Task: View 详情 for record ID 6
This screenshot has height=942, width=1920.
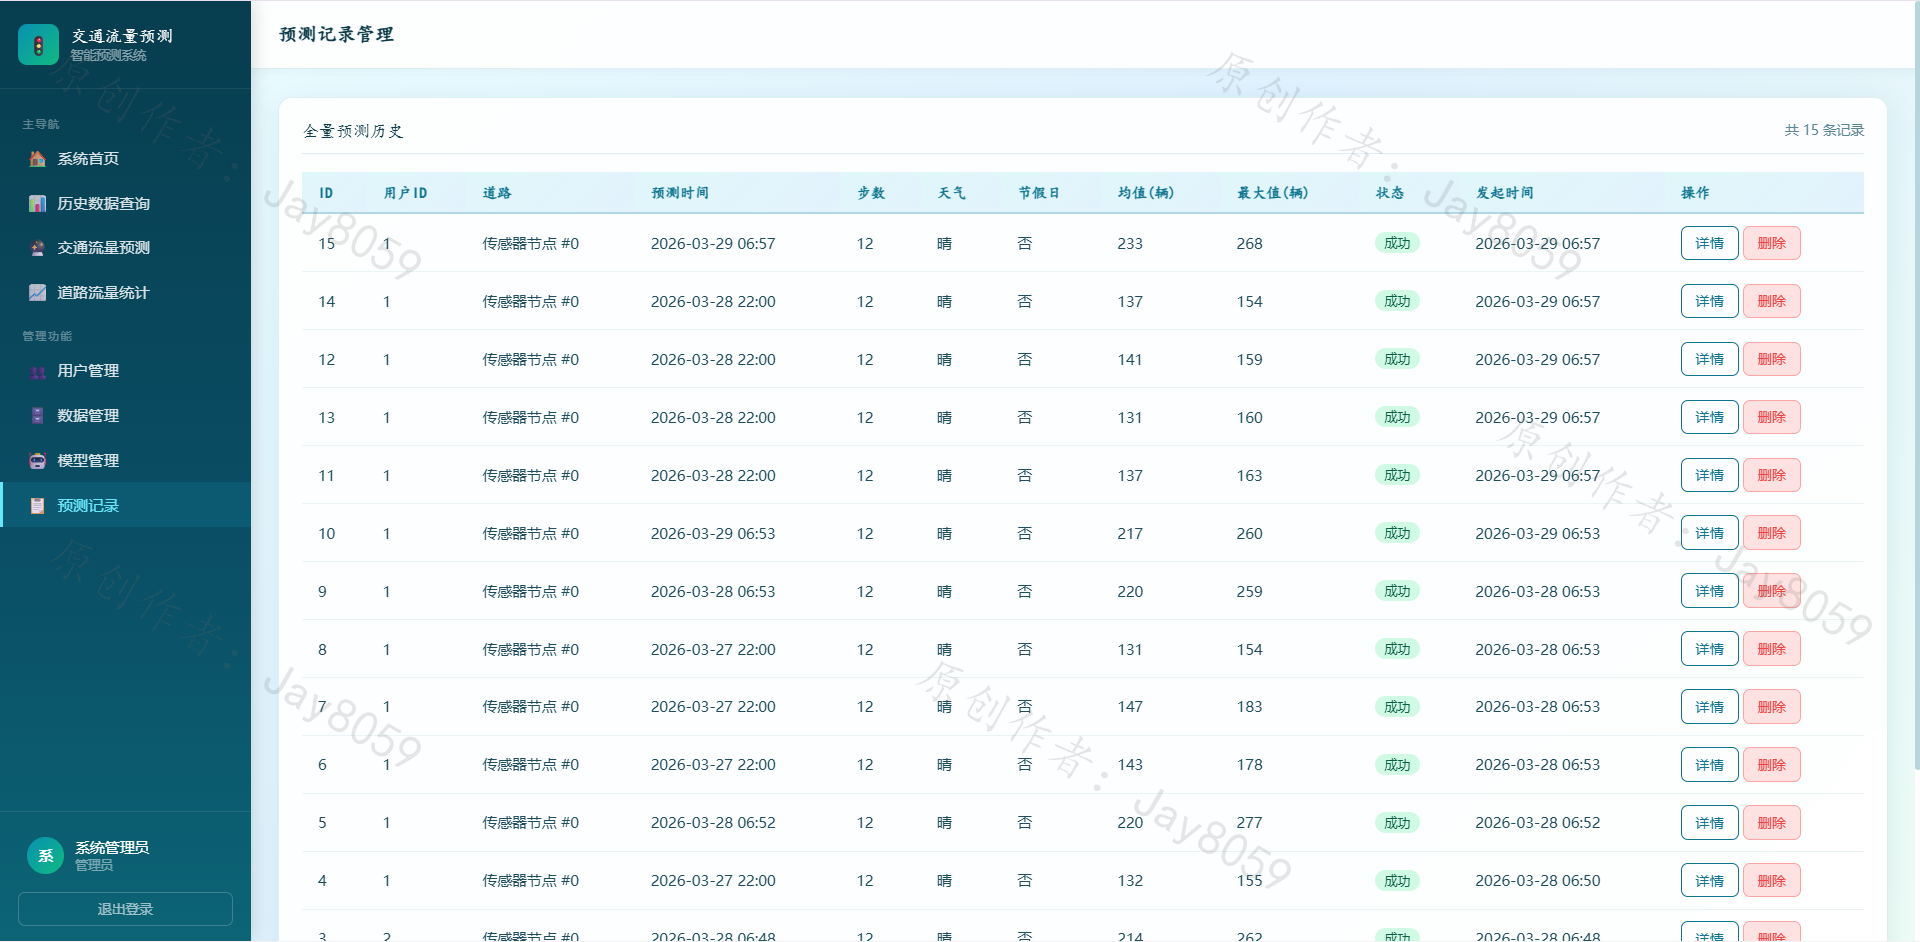Action: point(1709,765)
